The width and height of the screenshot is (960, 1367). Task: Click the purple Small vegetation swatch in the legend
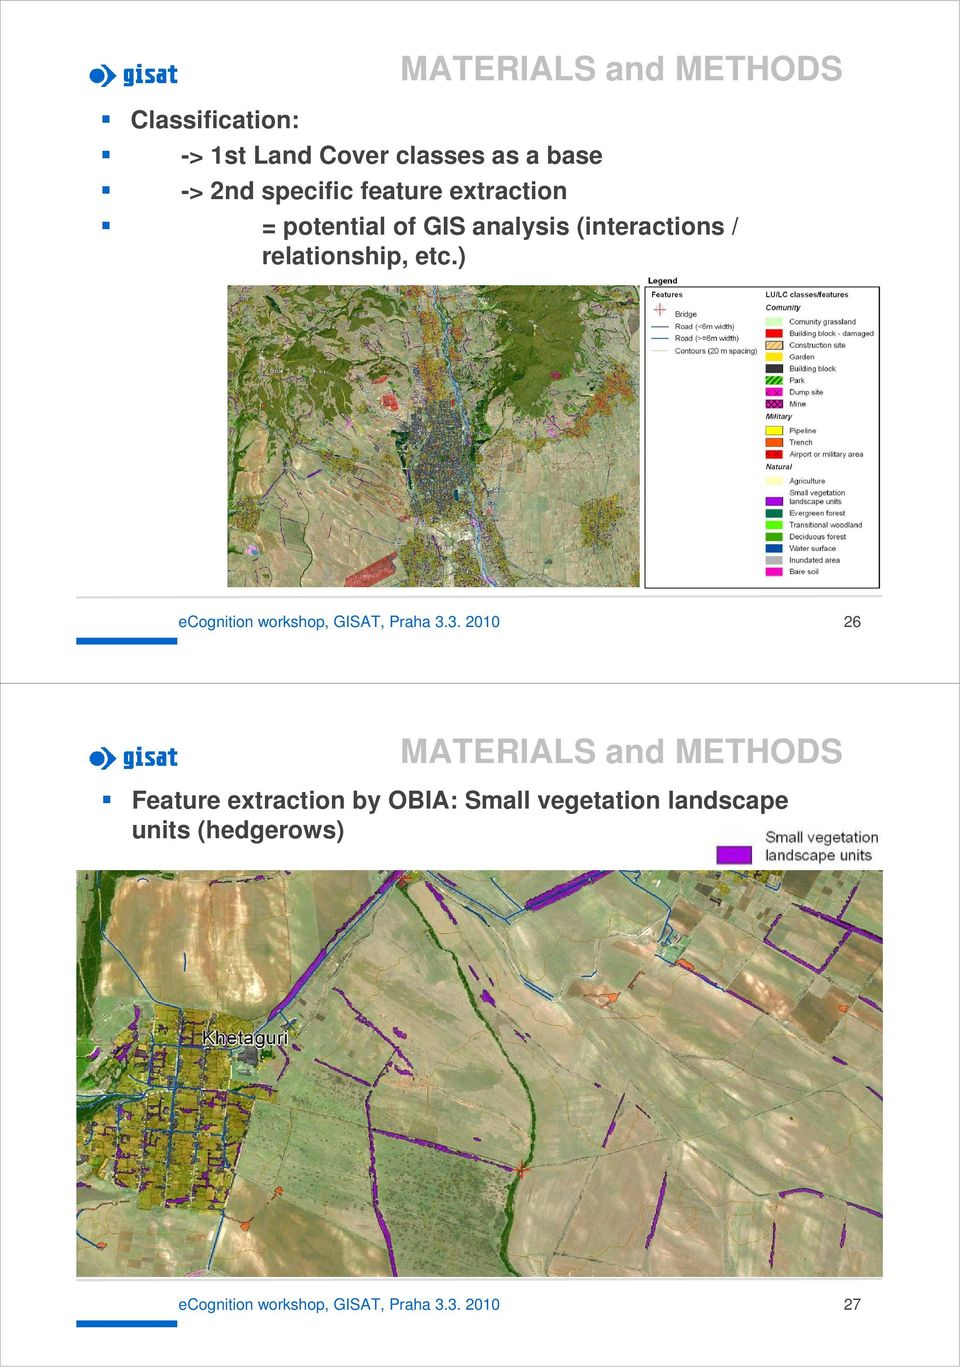[774, 501]
